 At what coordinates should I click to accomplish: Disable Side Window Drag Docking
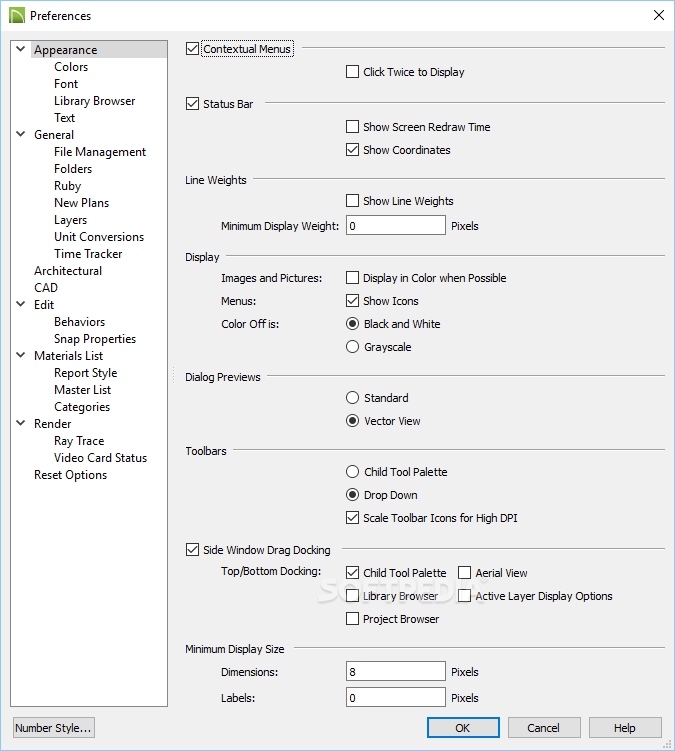tap(192, 550)
